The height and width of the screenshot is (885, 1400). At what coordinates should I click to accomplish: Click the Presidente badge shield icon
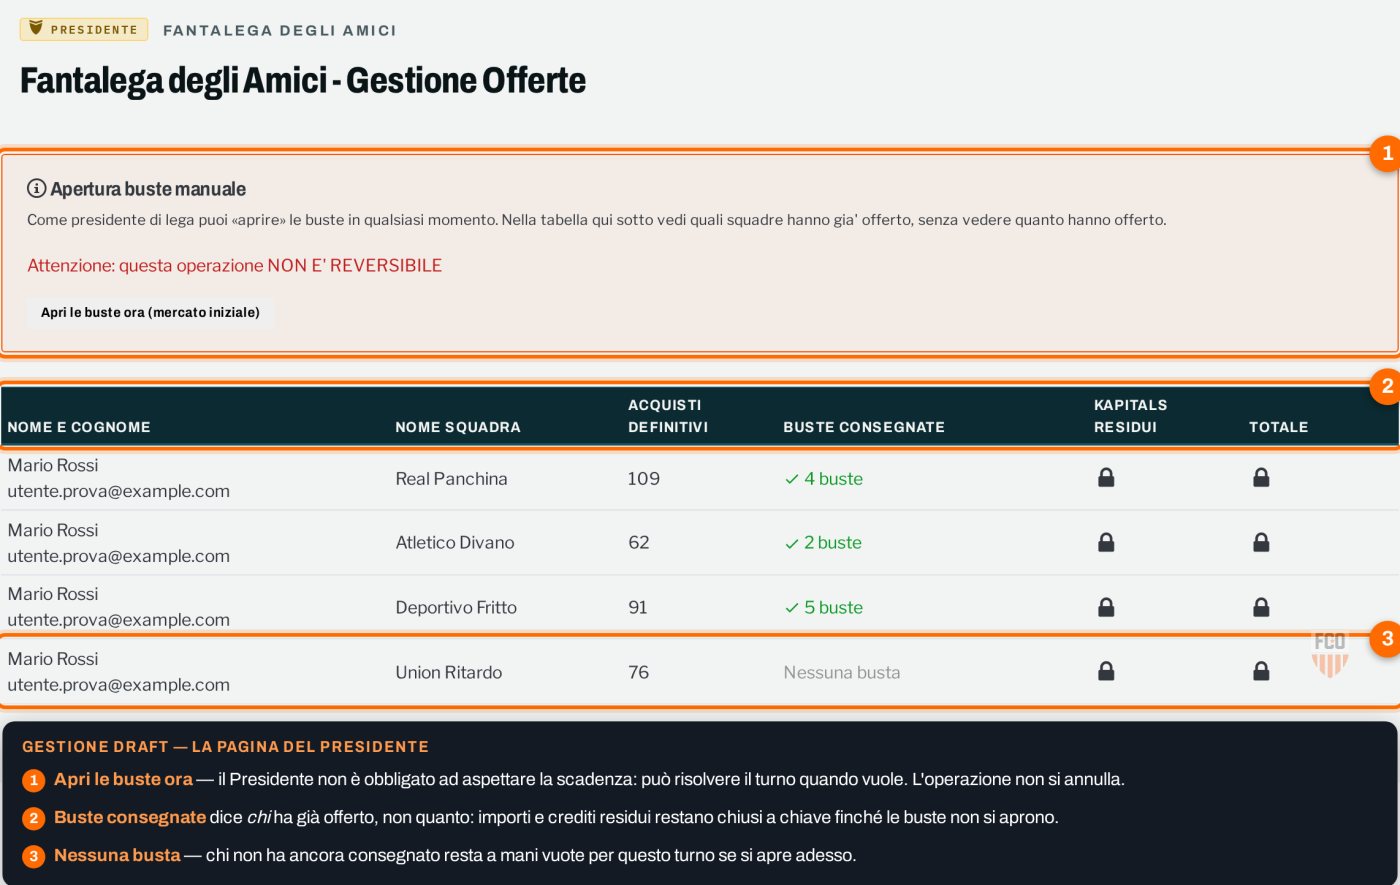[x=36, y=29]
